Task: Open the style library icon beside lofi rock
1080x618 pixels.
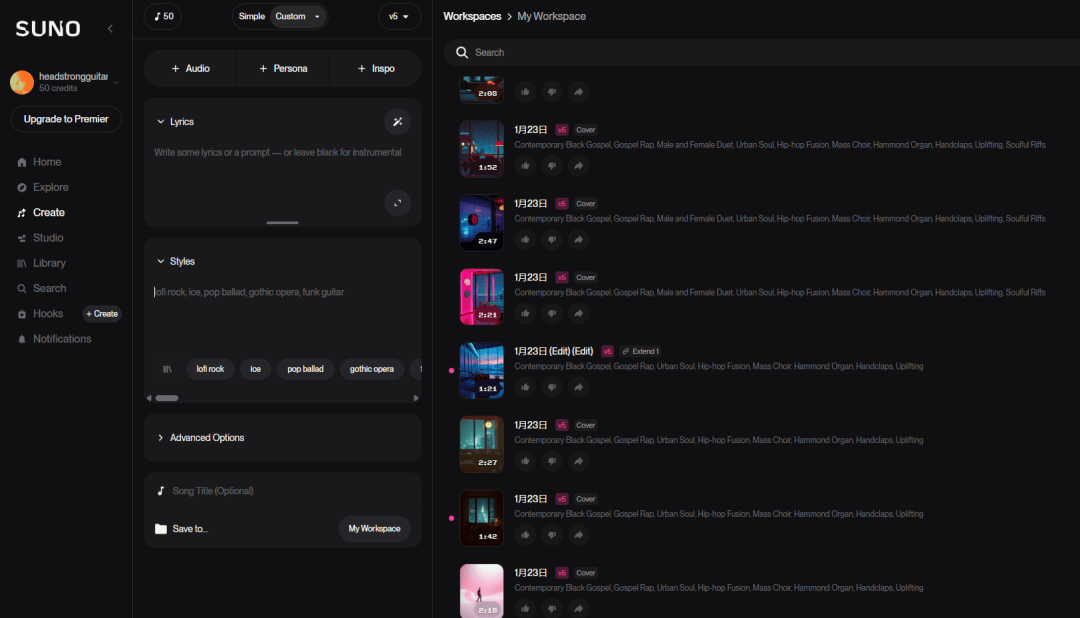Action: [x=167, y=369]
